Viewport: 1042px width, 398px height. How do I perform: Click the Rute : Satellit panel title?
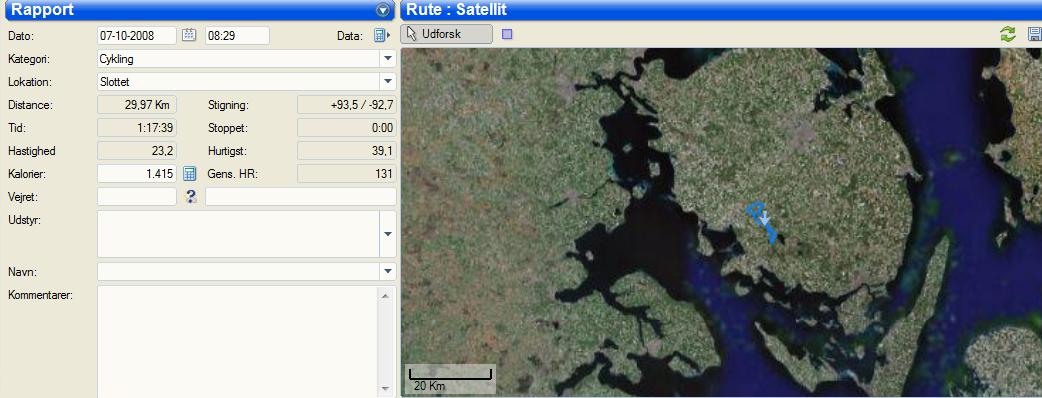click(457, 9)
